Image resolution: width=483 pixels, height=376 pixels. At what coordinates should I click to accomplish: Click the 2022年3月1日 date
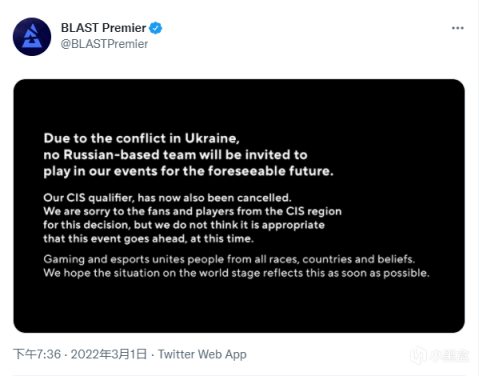[x=109, y=354]
